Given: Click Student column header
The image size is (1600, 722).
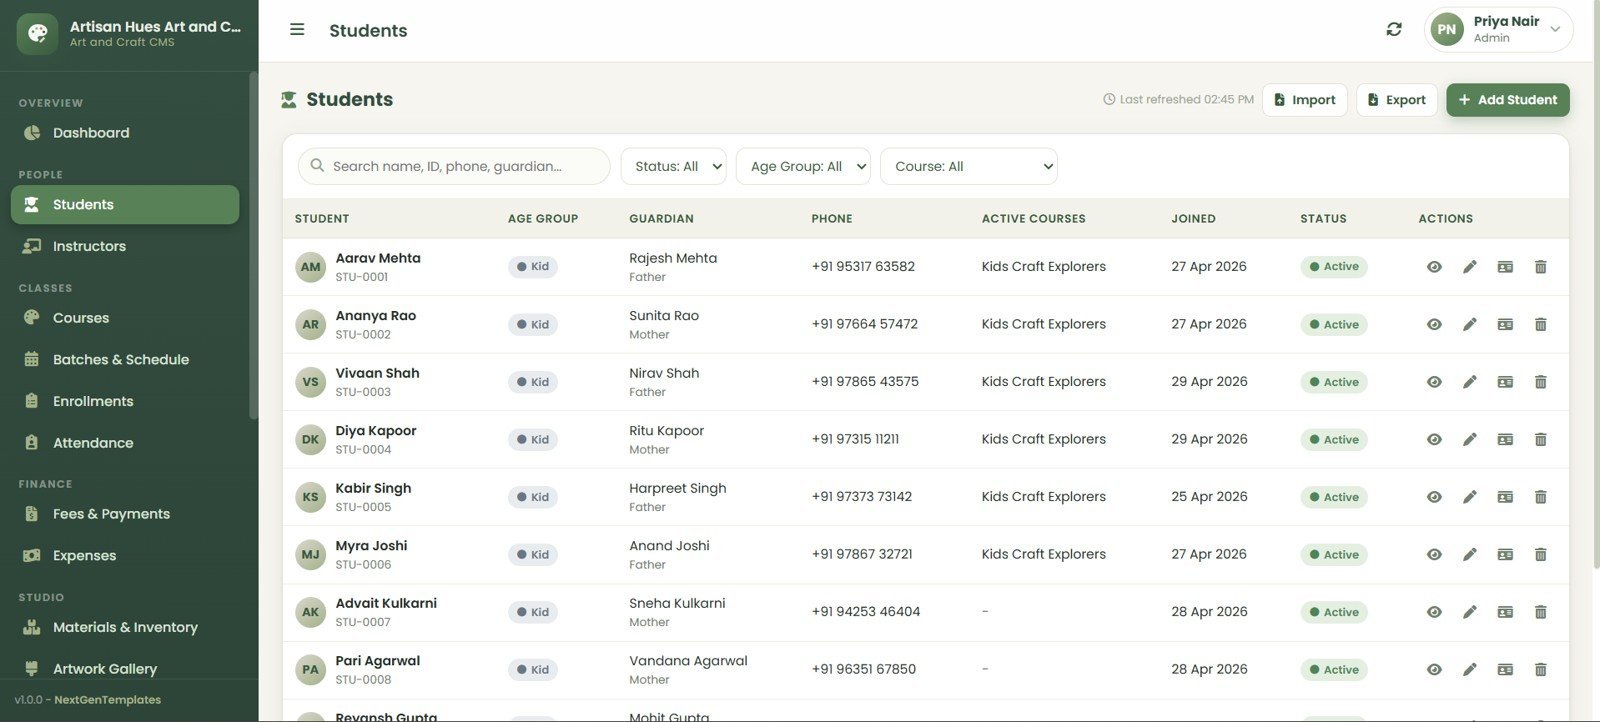Looking at the screenshot, I should (322, 219).
